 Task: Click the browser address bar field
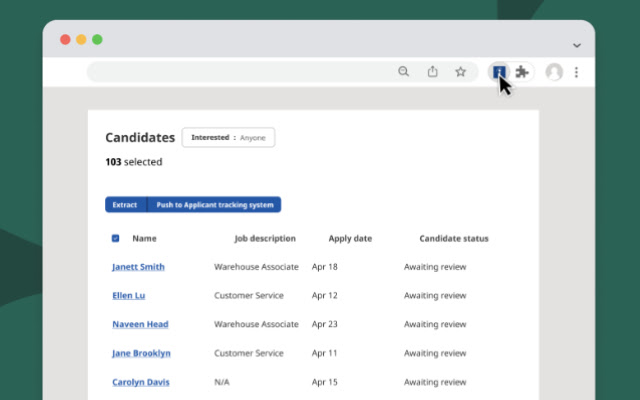(x=239, y=72)
